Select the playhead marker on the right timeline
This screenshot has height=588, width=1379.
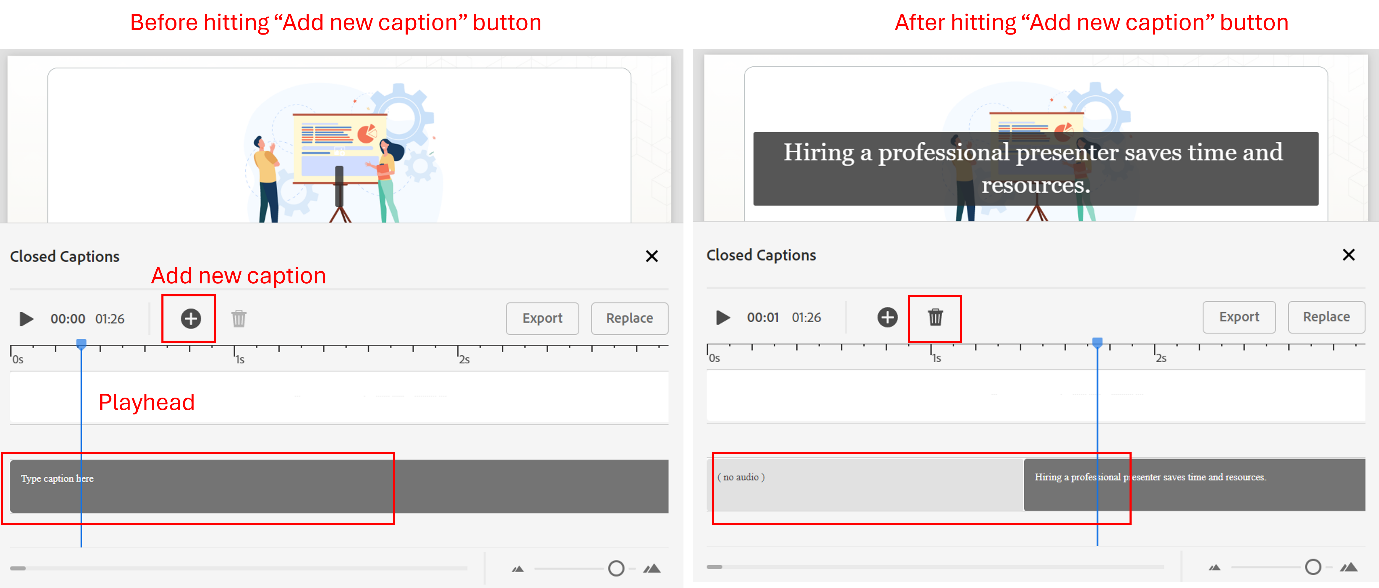tap(1097, 342)
